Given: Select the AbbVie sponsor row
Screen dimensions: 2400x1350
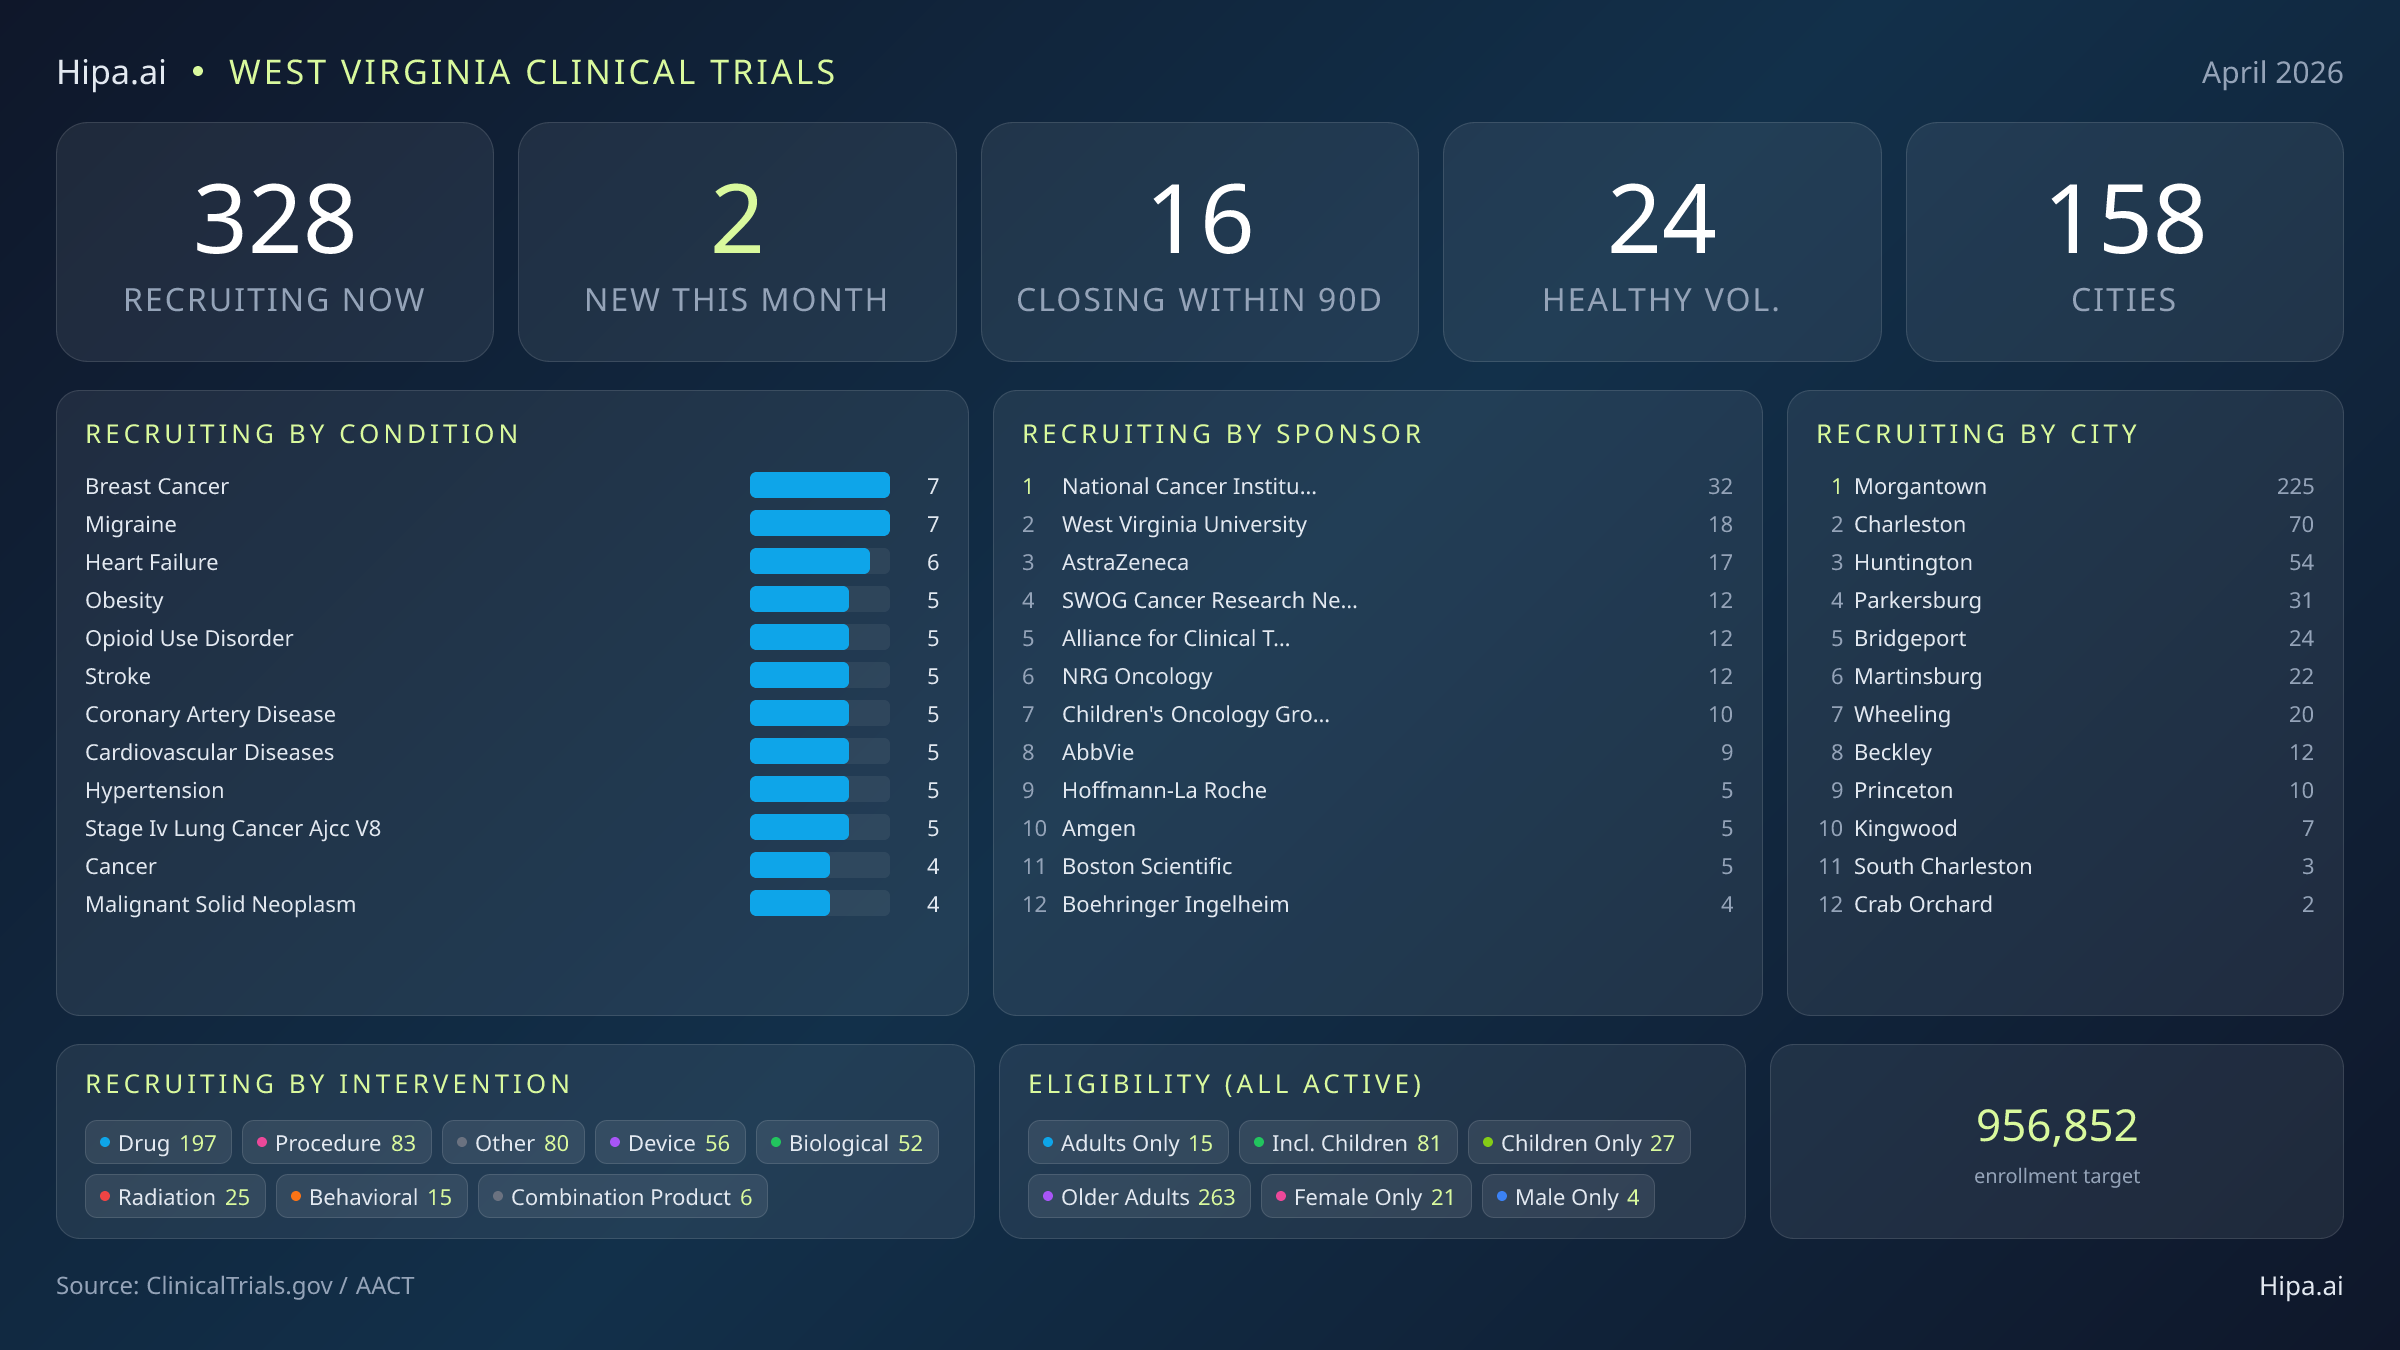Looking at the screenshot, I should tap(1377, 752).
